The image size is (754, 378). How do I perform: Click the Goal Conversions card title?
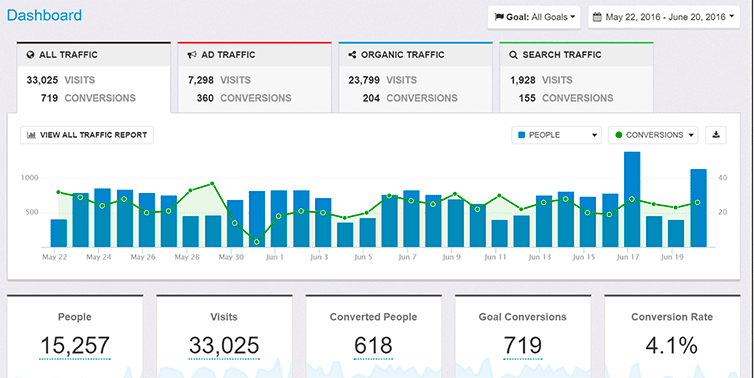coord(523,317)
